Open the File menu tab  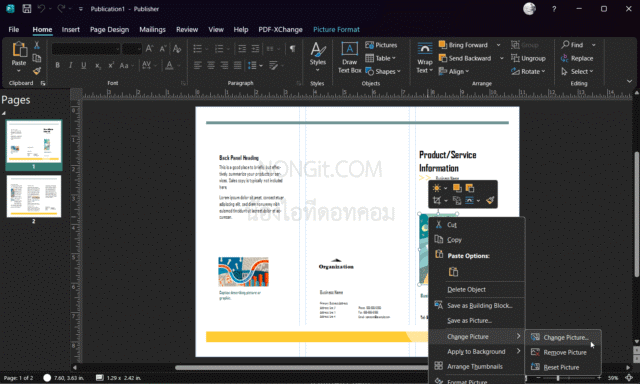point(13,29)
